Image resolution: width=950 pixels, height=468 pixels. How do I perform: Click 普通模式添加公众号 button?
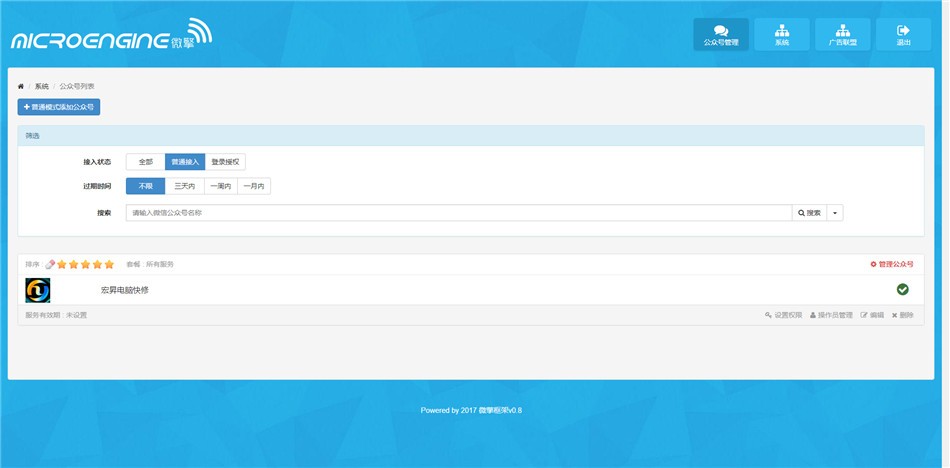[x=59, y=107]
